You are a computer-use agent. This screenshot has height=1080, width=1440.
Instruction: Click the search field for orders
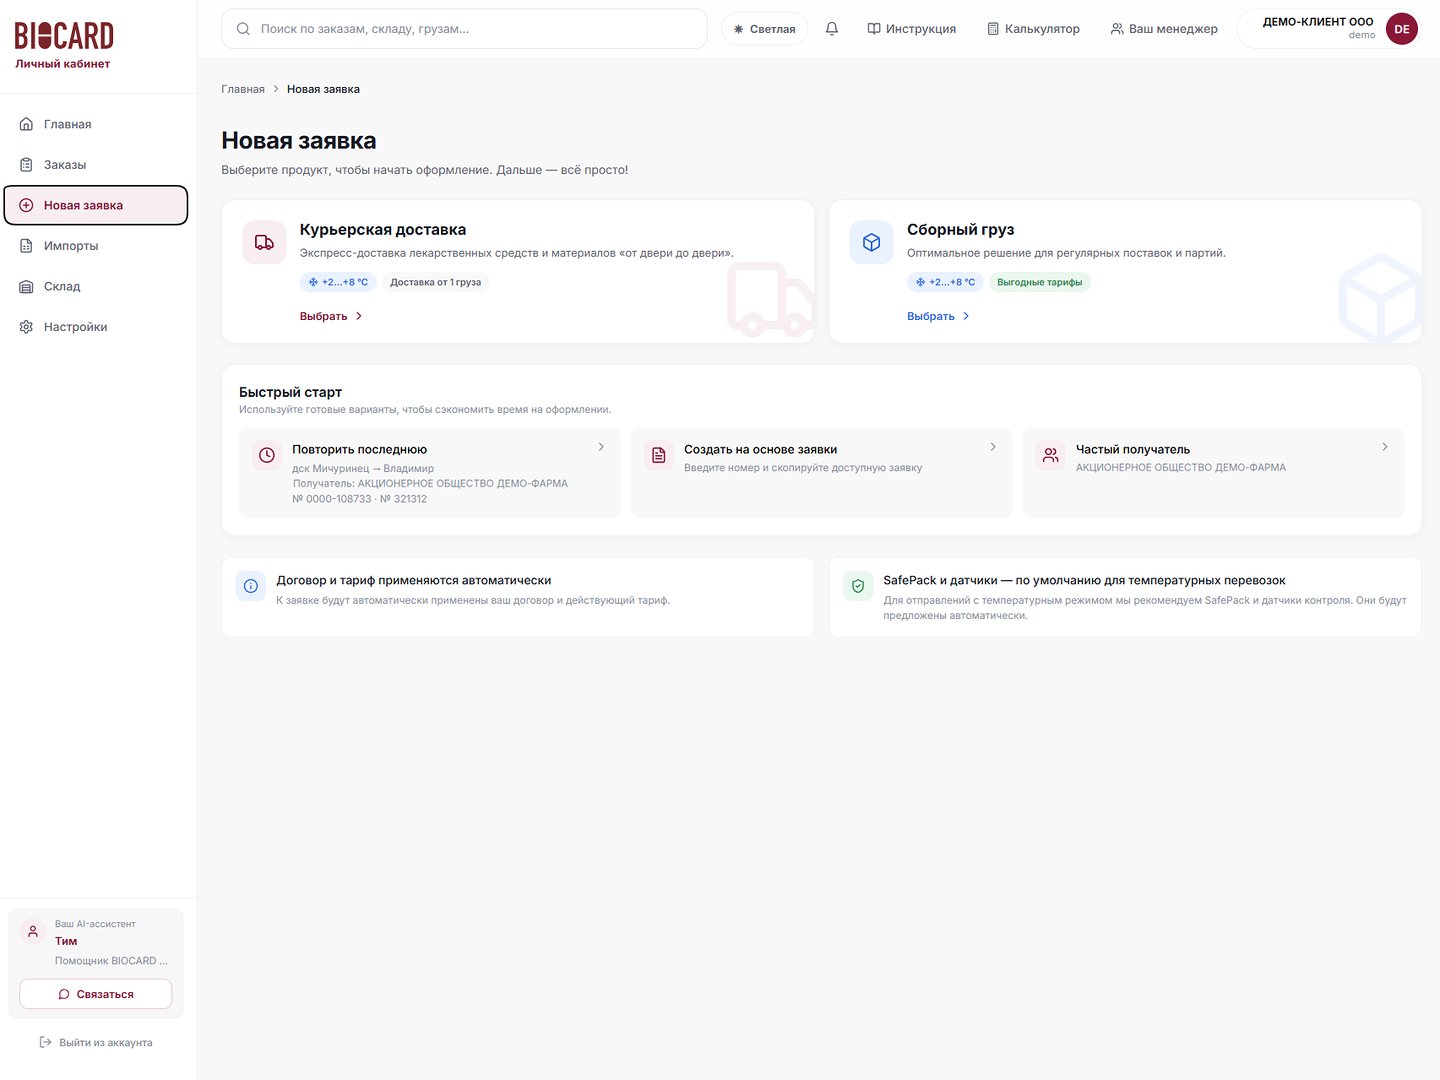pyautogui.click(x=464, y=29)
